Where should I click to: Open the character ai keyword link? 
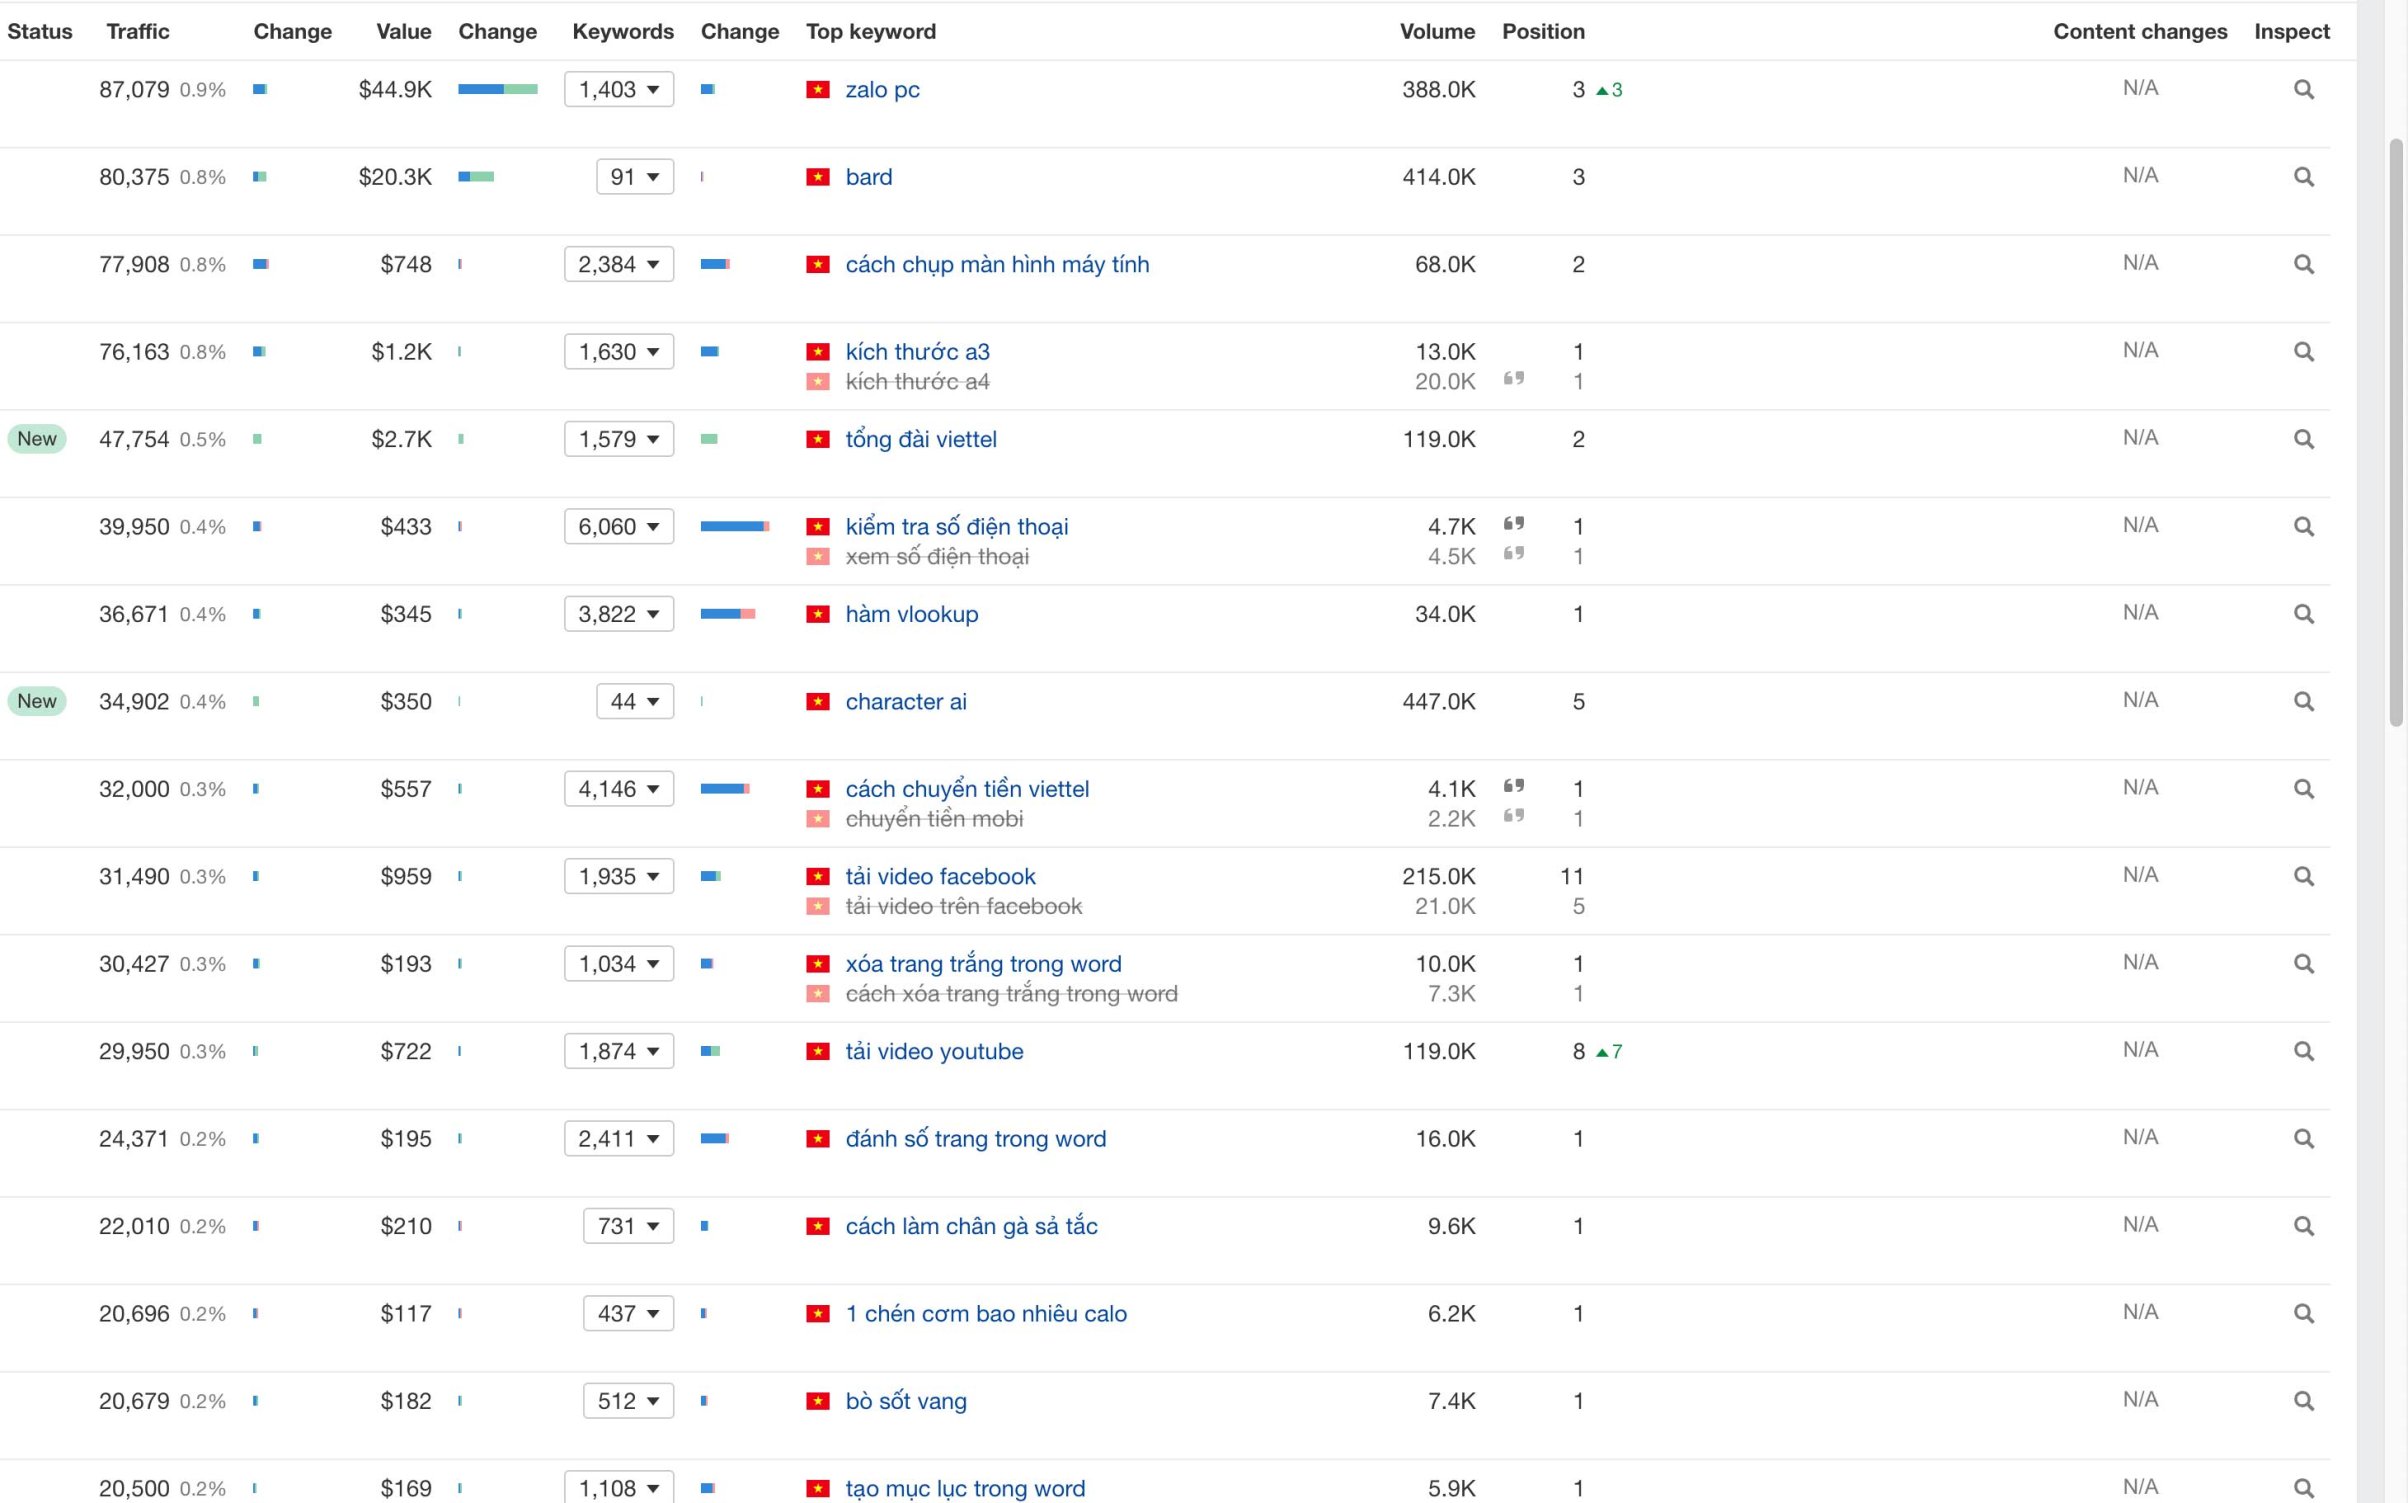[x=906, y=702]
